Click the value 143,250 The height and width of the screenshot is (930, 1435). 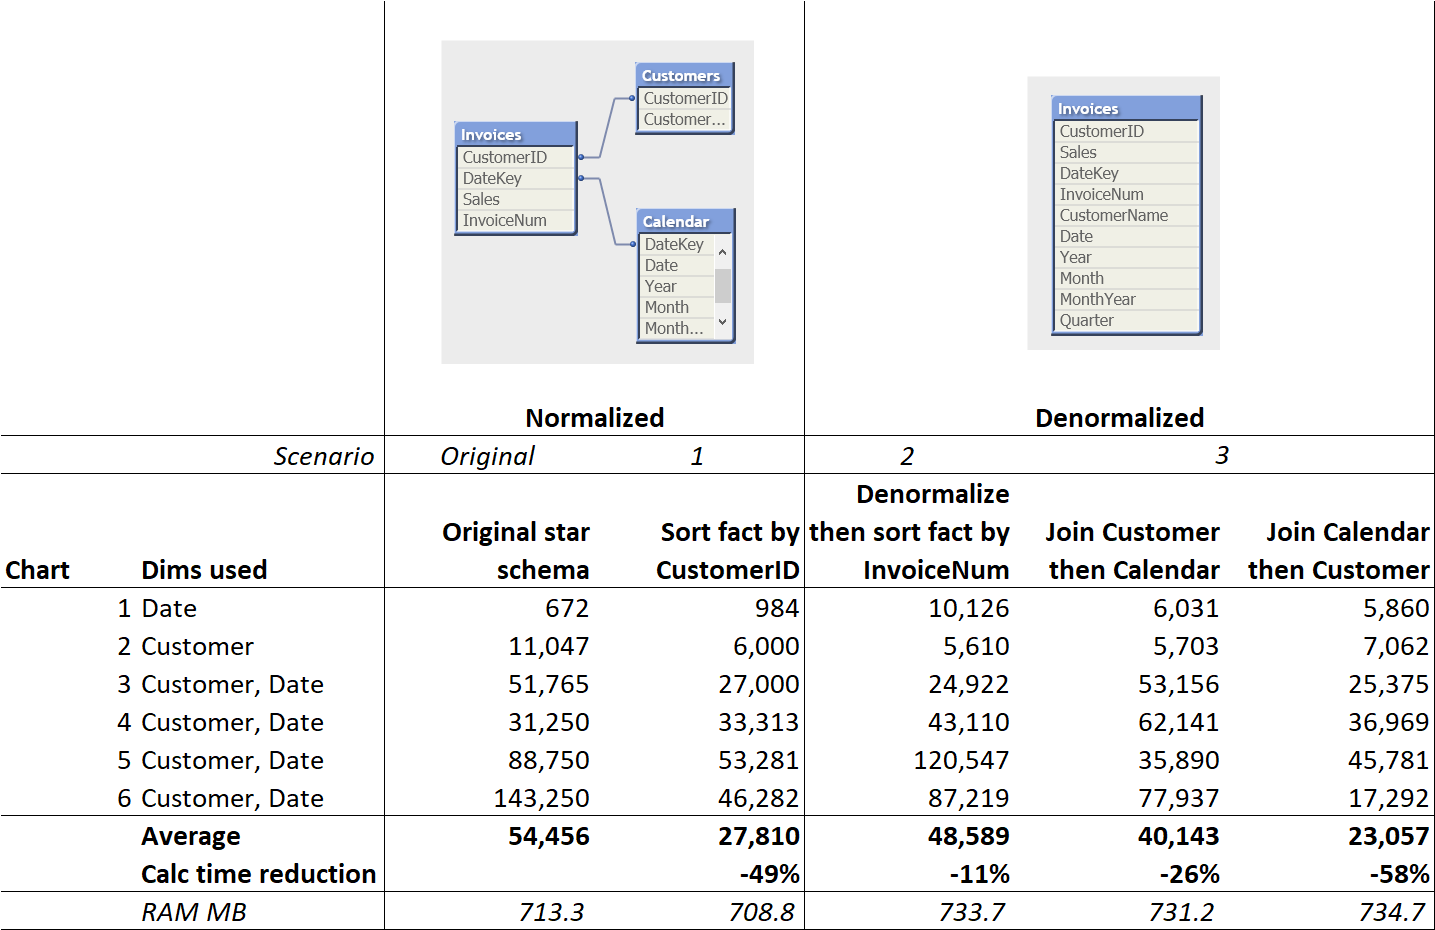click(x=541, y=798)
